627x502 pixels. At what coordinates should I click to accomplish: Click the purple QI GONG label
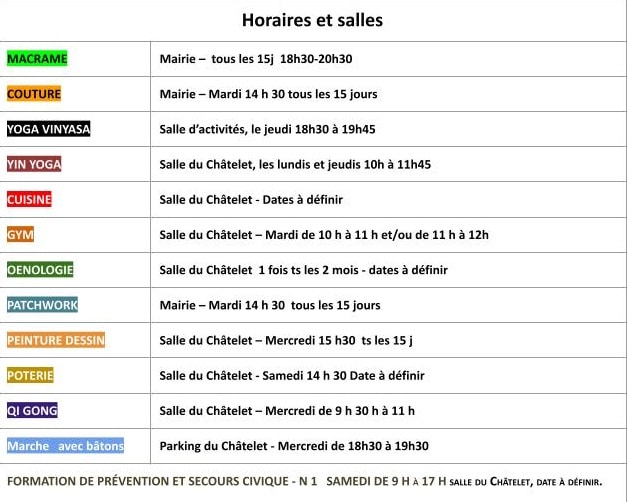(x=32, y=410)
